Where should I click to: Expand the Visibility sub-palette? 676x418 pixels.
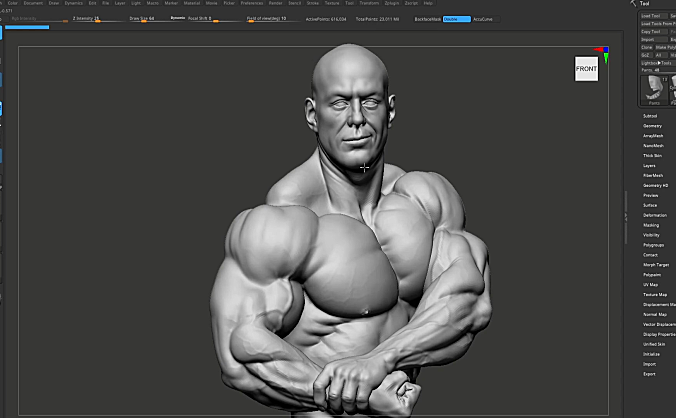pyautogui.click(x=651, y=235)
